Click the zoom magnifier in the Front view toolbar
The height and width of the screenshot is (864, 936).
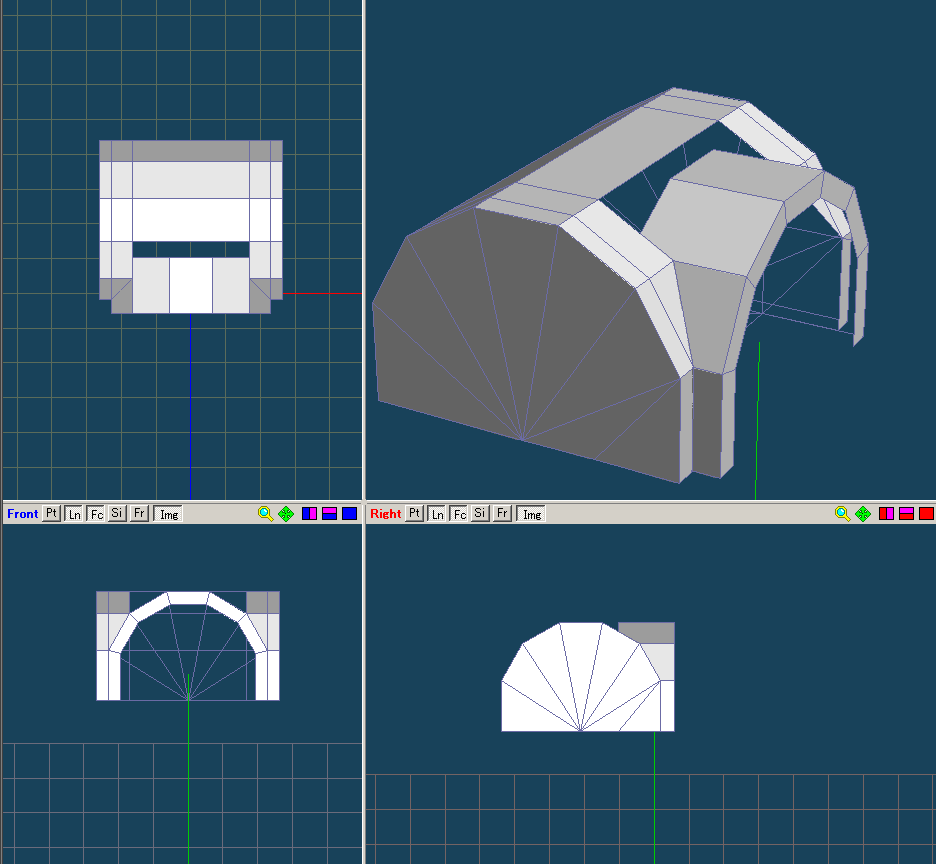pos(265,514)
